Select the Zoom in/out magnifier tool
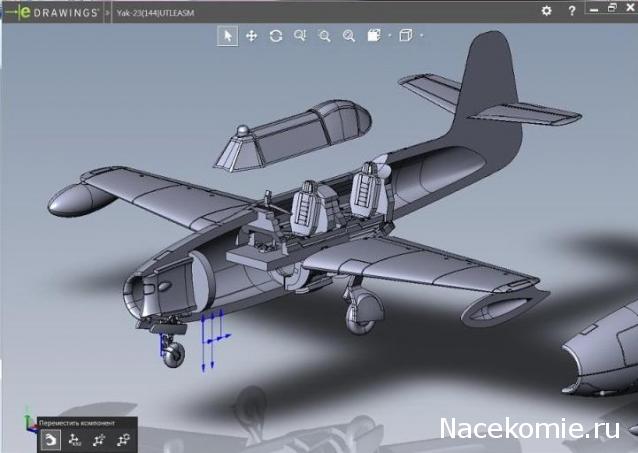This screenshot has height=453, width=638. tap(324, 36)
